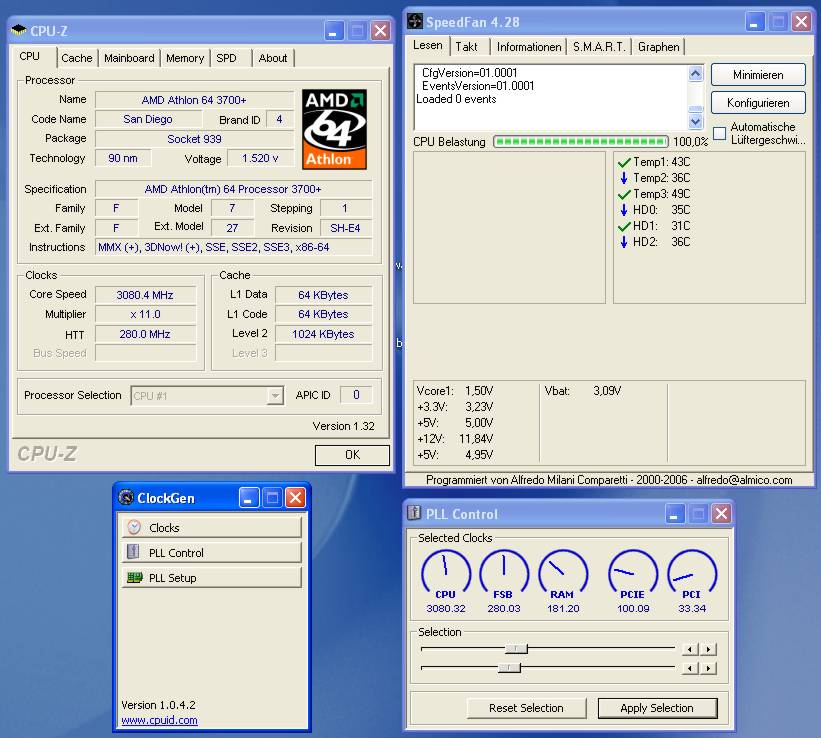Switch to the Mainboard tab in CPU-Z
The height and width of the screenshot is (738, 821).
129,58
